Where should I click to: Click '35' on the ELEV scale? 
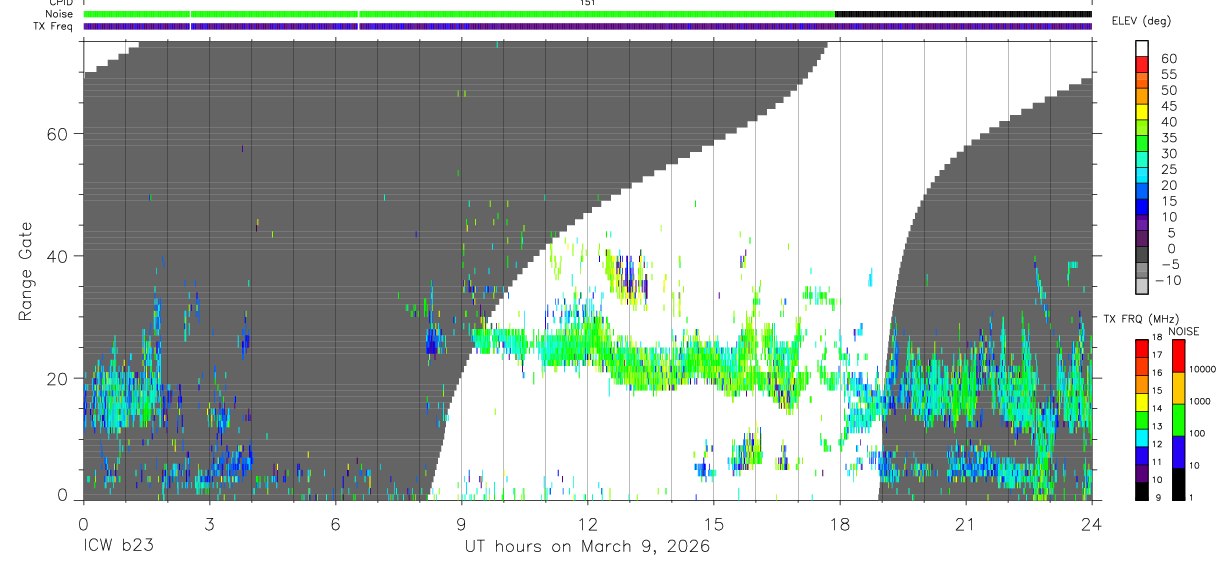click(1168, 138)
